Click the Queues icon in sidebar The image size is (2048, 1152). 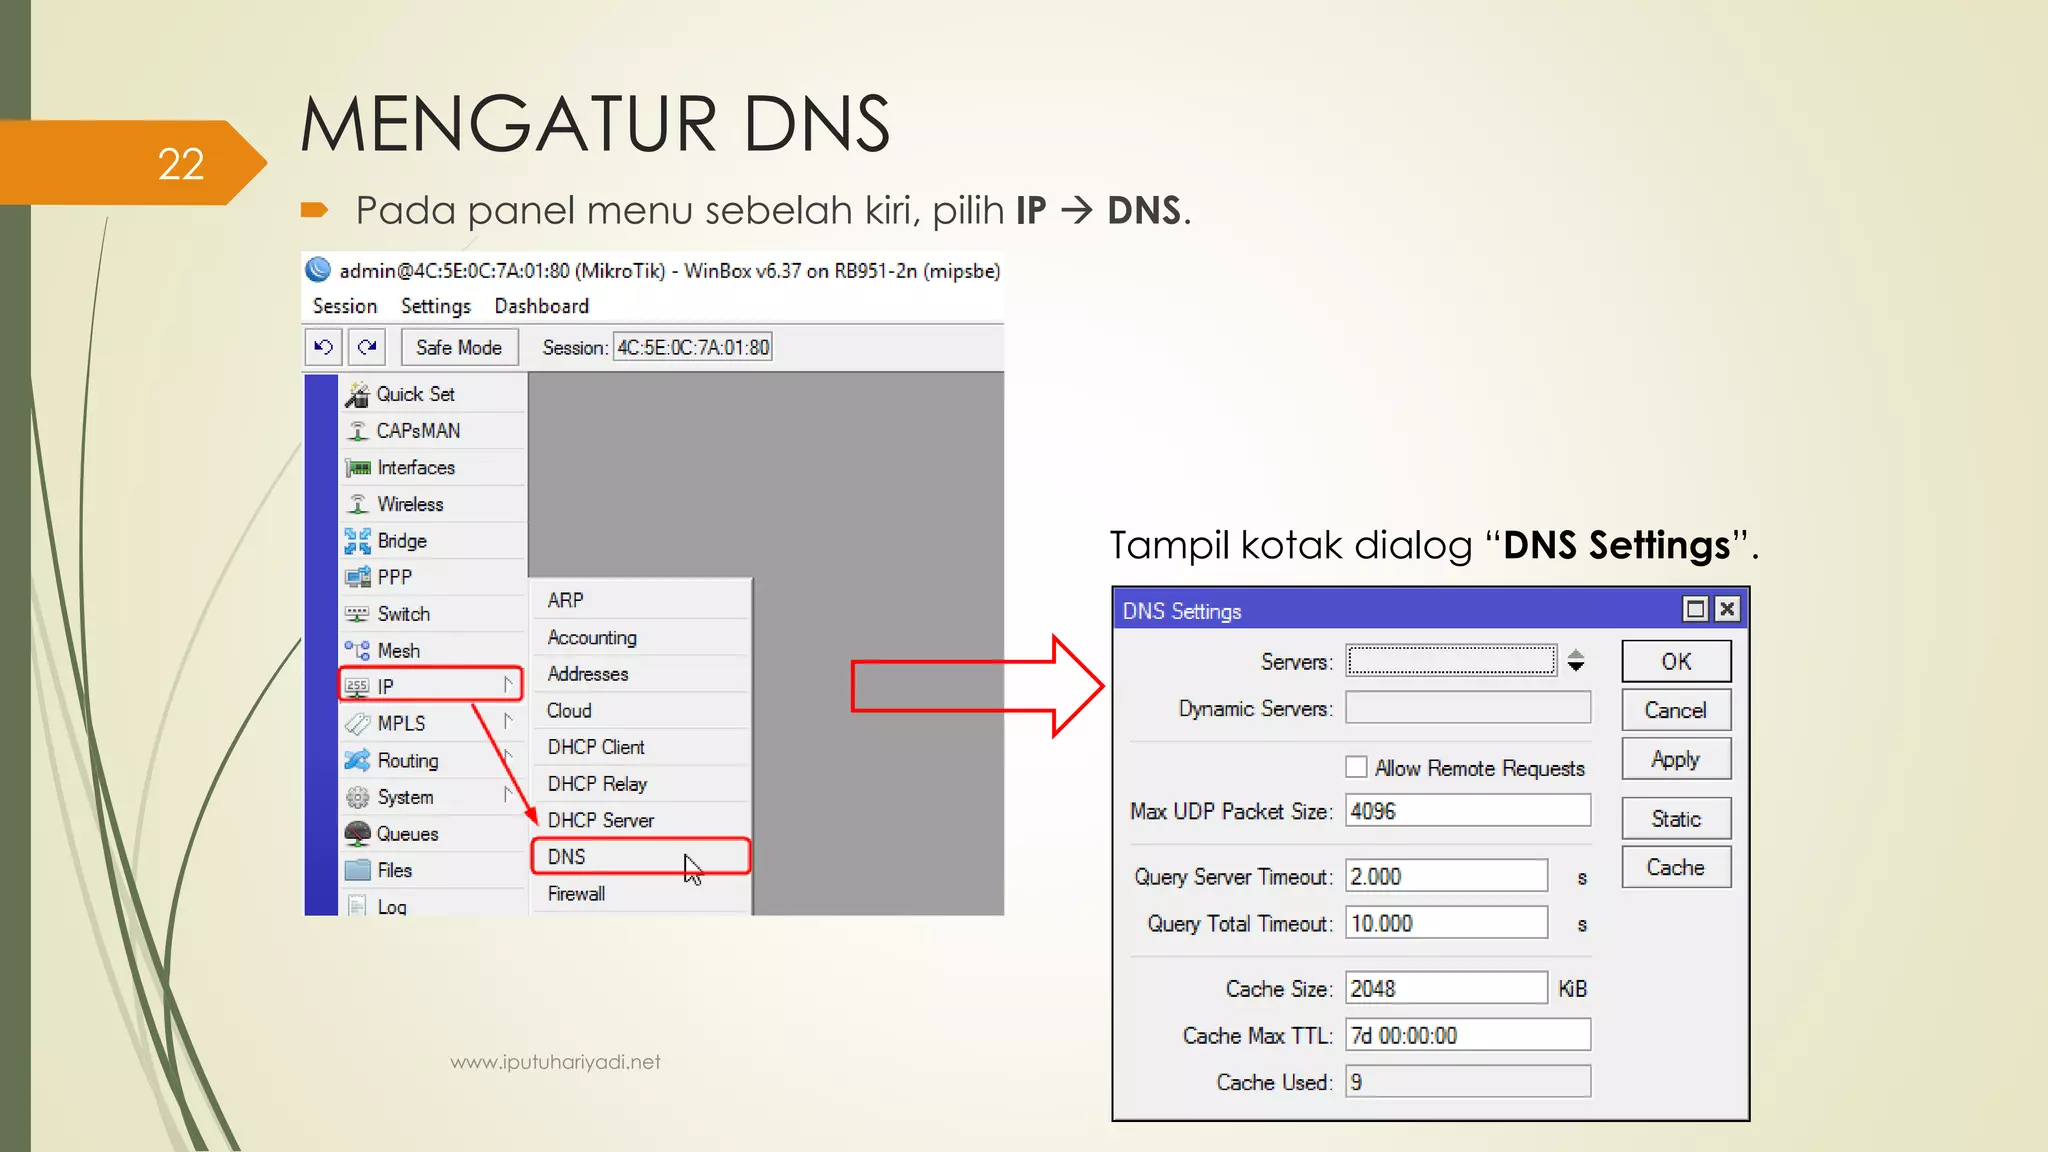pyautogui.click(x=357, y=833)
